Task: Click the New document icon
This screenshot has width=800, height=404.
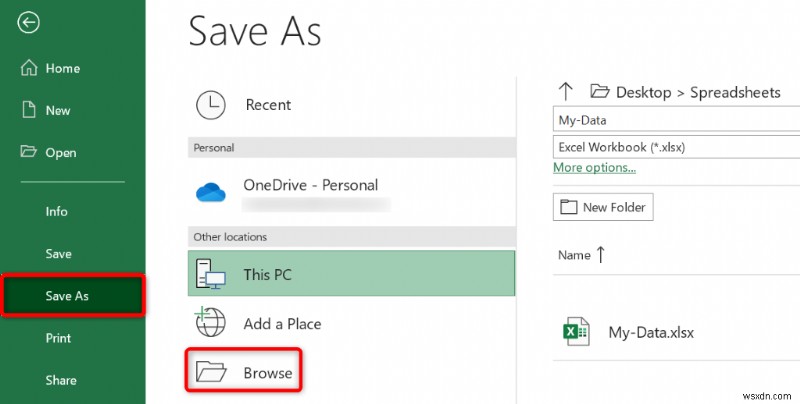Action: 29,110
